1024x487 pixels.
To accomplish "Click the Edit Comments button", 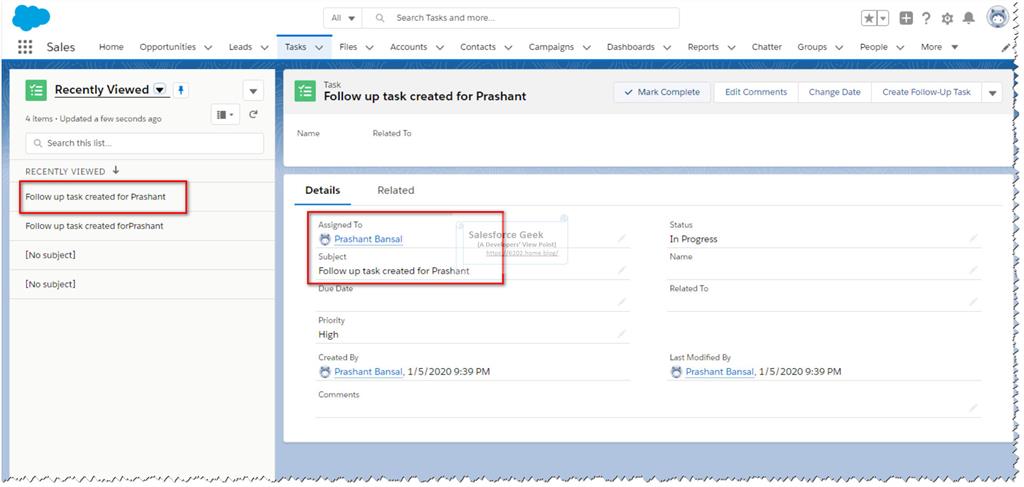I will tap(756, 93).
